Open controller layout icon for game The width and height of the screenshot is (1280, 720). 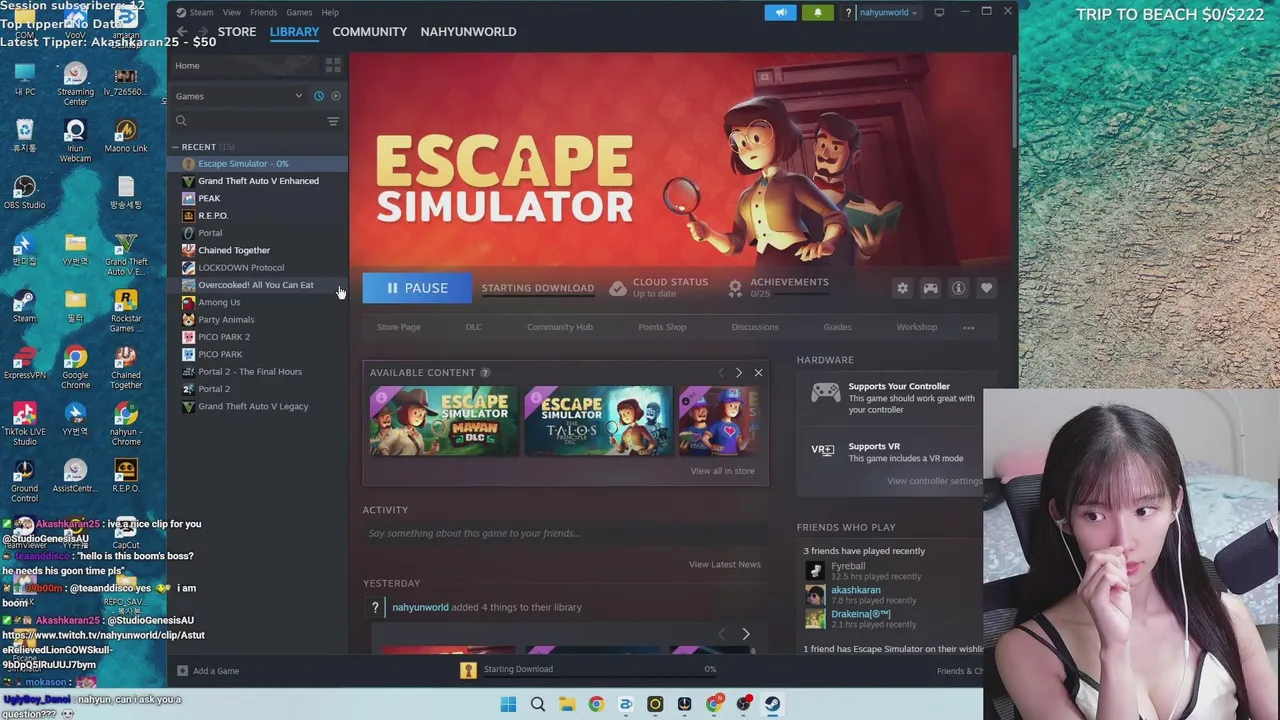click(x=930, y=288)
